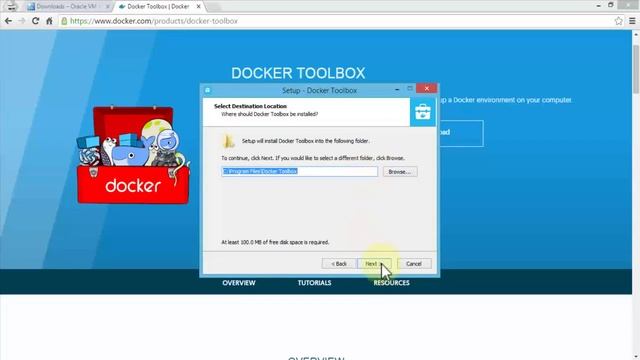Image resolution: width=640 pixels, height=360 pixels.
Task: Select the Docker Toolbox | Docker tab
Action: point(157,7)
